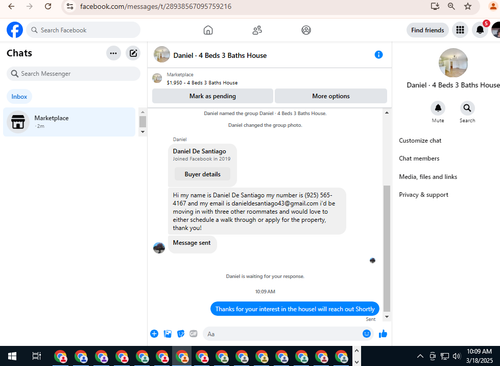Expand Media, files and links section
The width and height of the screenshot is (500, 366).
point(428,177)
